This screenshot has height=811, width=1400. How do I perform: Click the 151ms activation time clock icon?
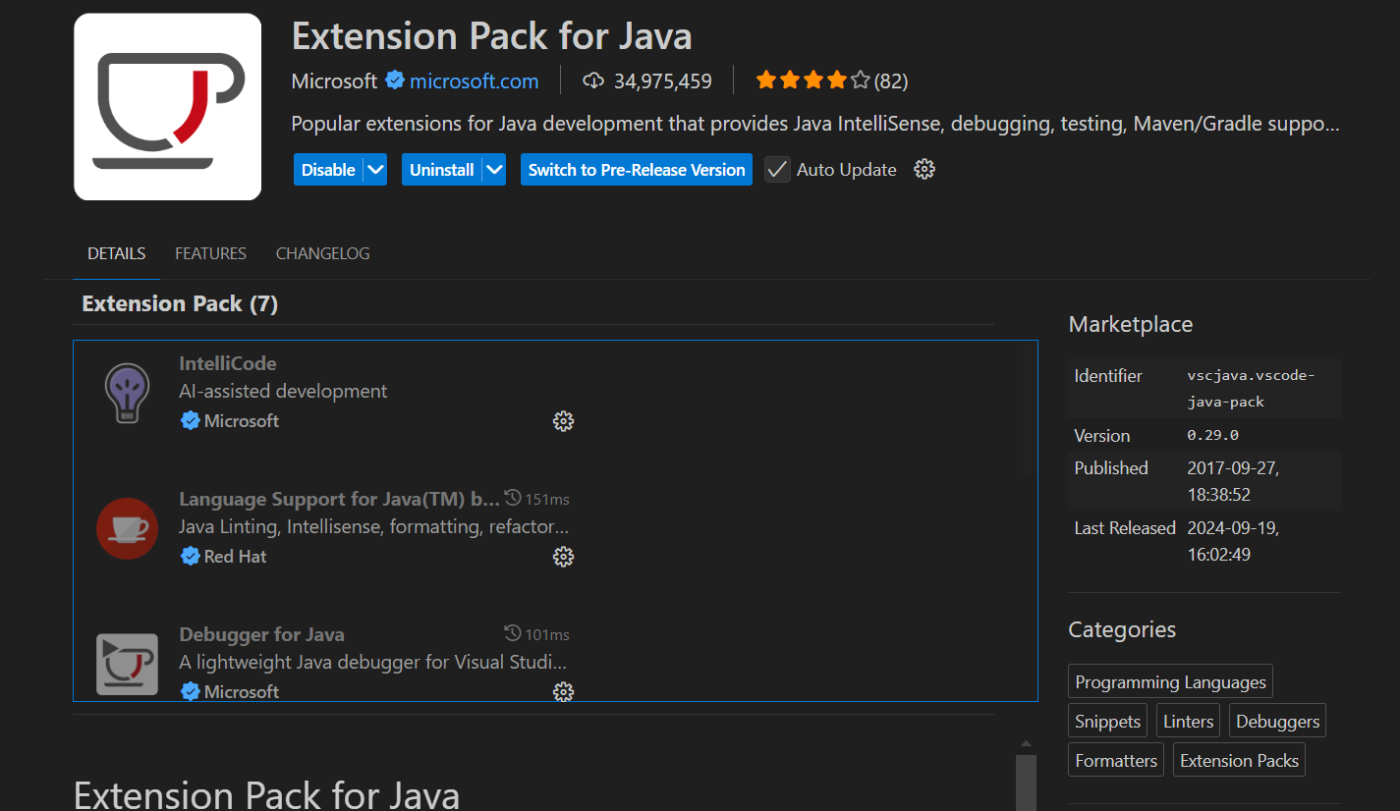click(x=513, y=498)
